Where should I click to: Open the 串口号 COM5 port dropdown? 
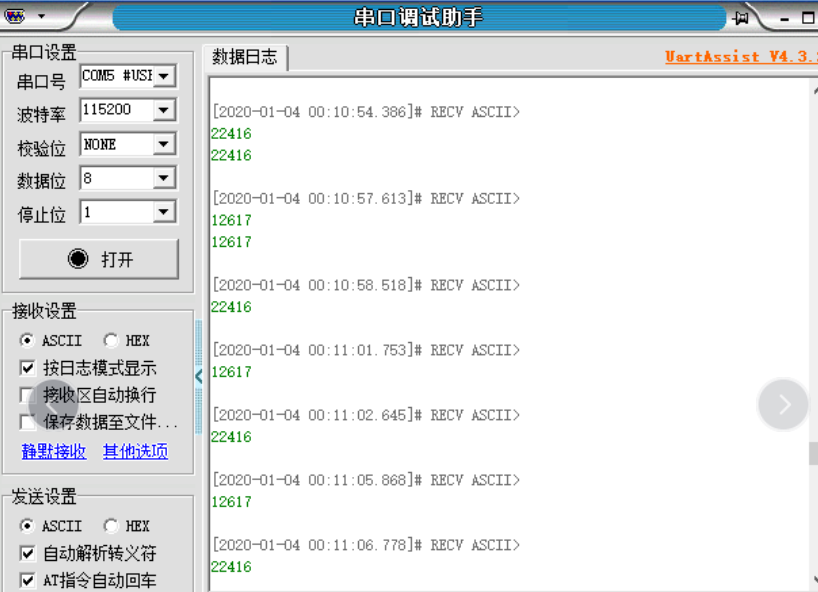163,75
